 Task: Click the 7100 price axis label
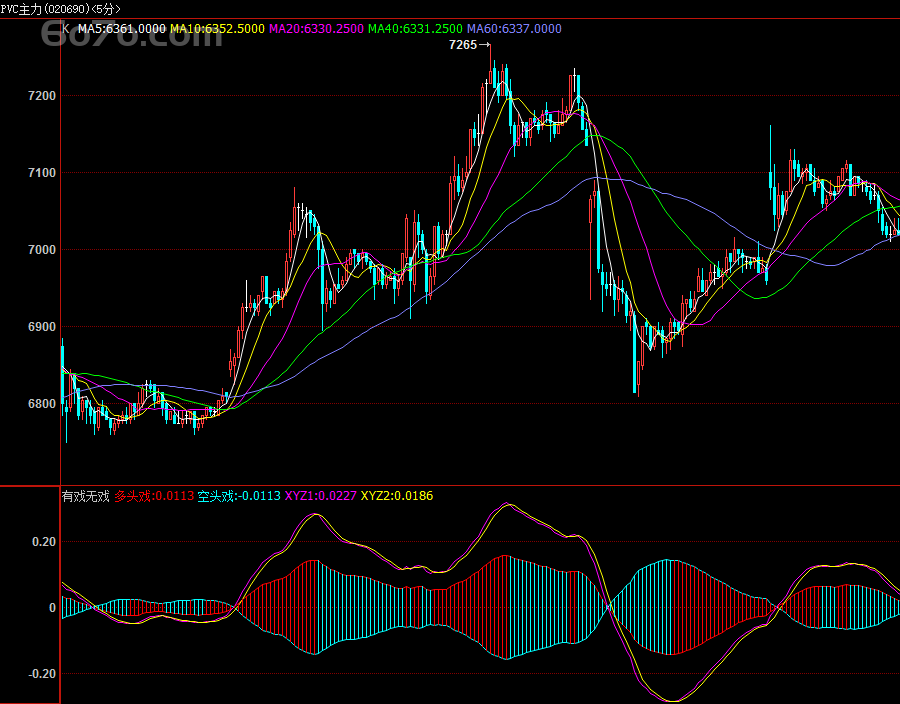[x=42, y=173]
